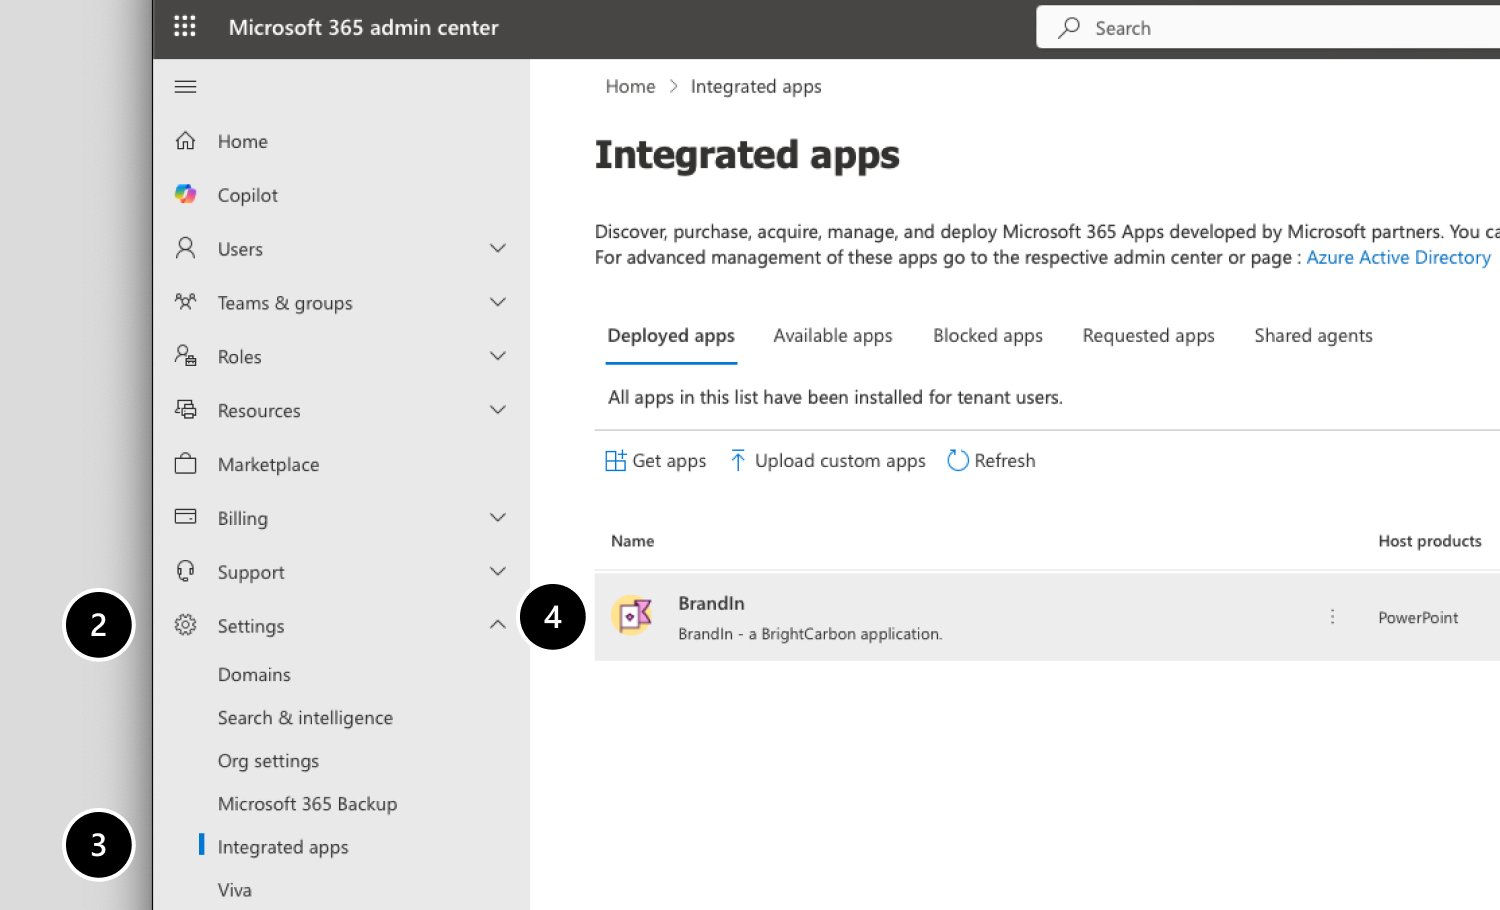
Task: Expand the Roles section chevron
Action: point(497,356)
